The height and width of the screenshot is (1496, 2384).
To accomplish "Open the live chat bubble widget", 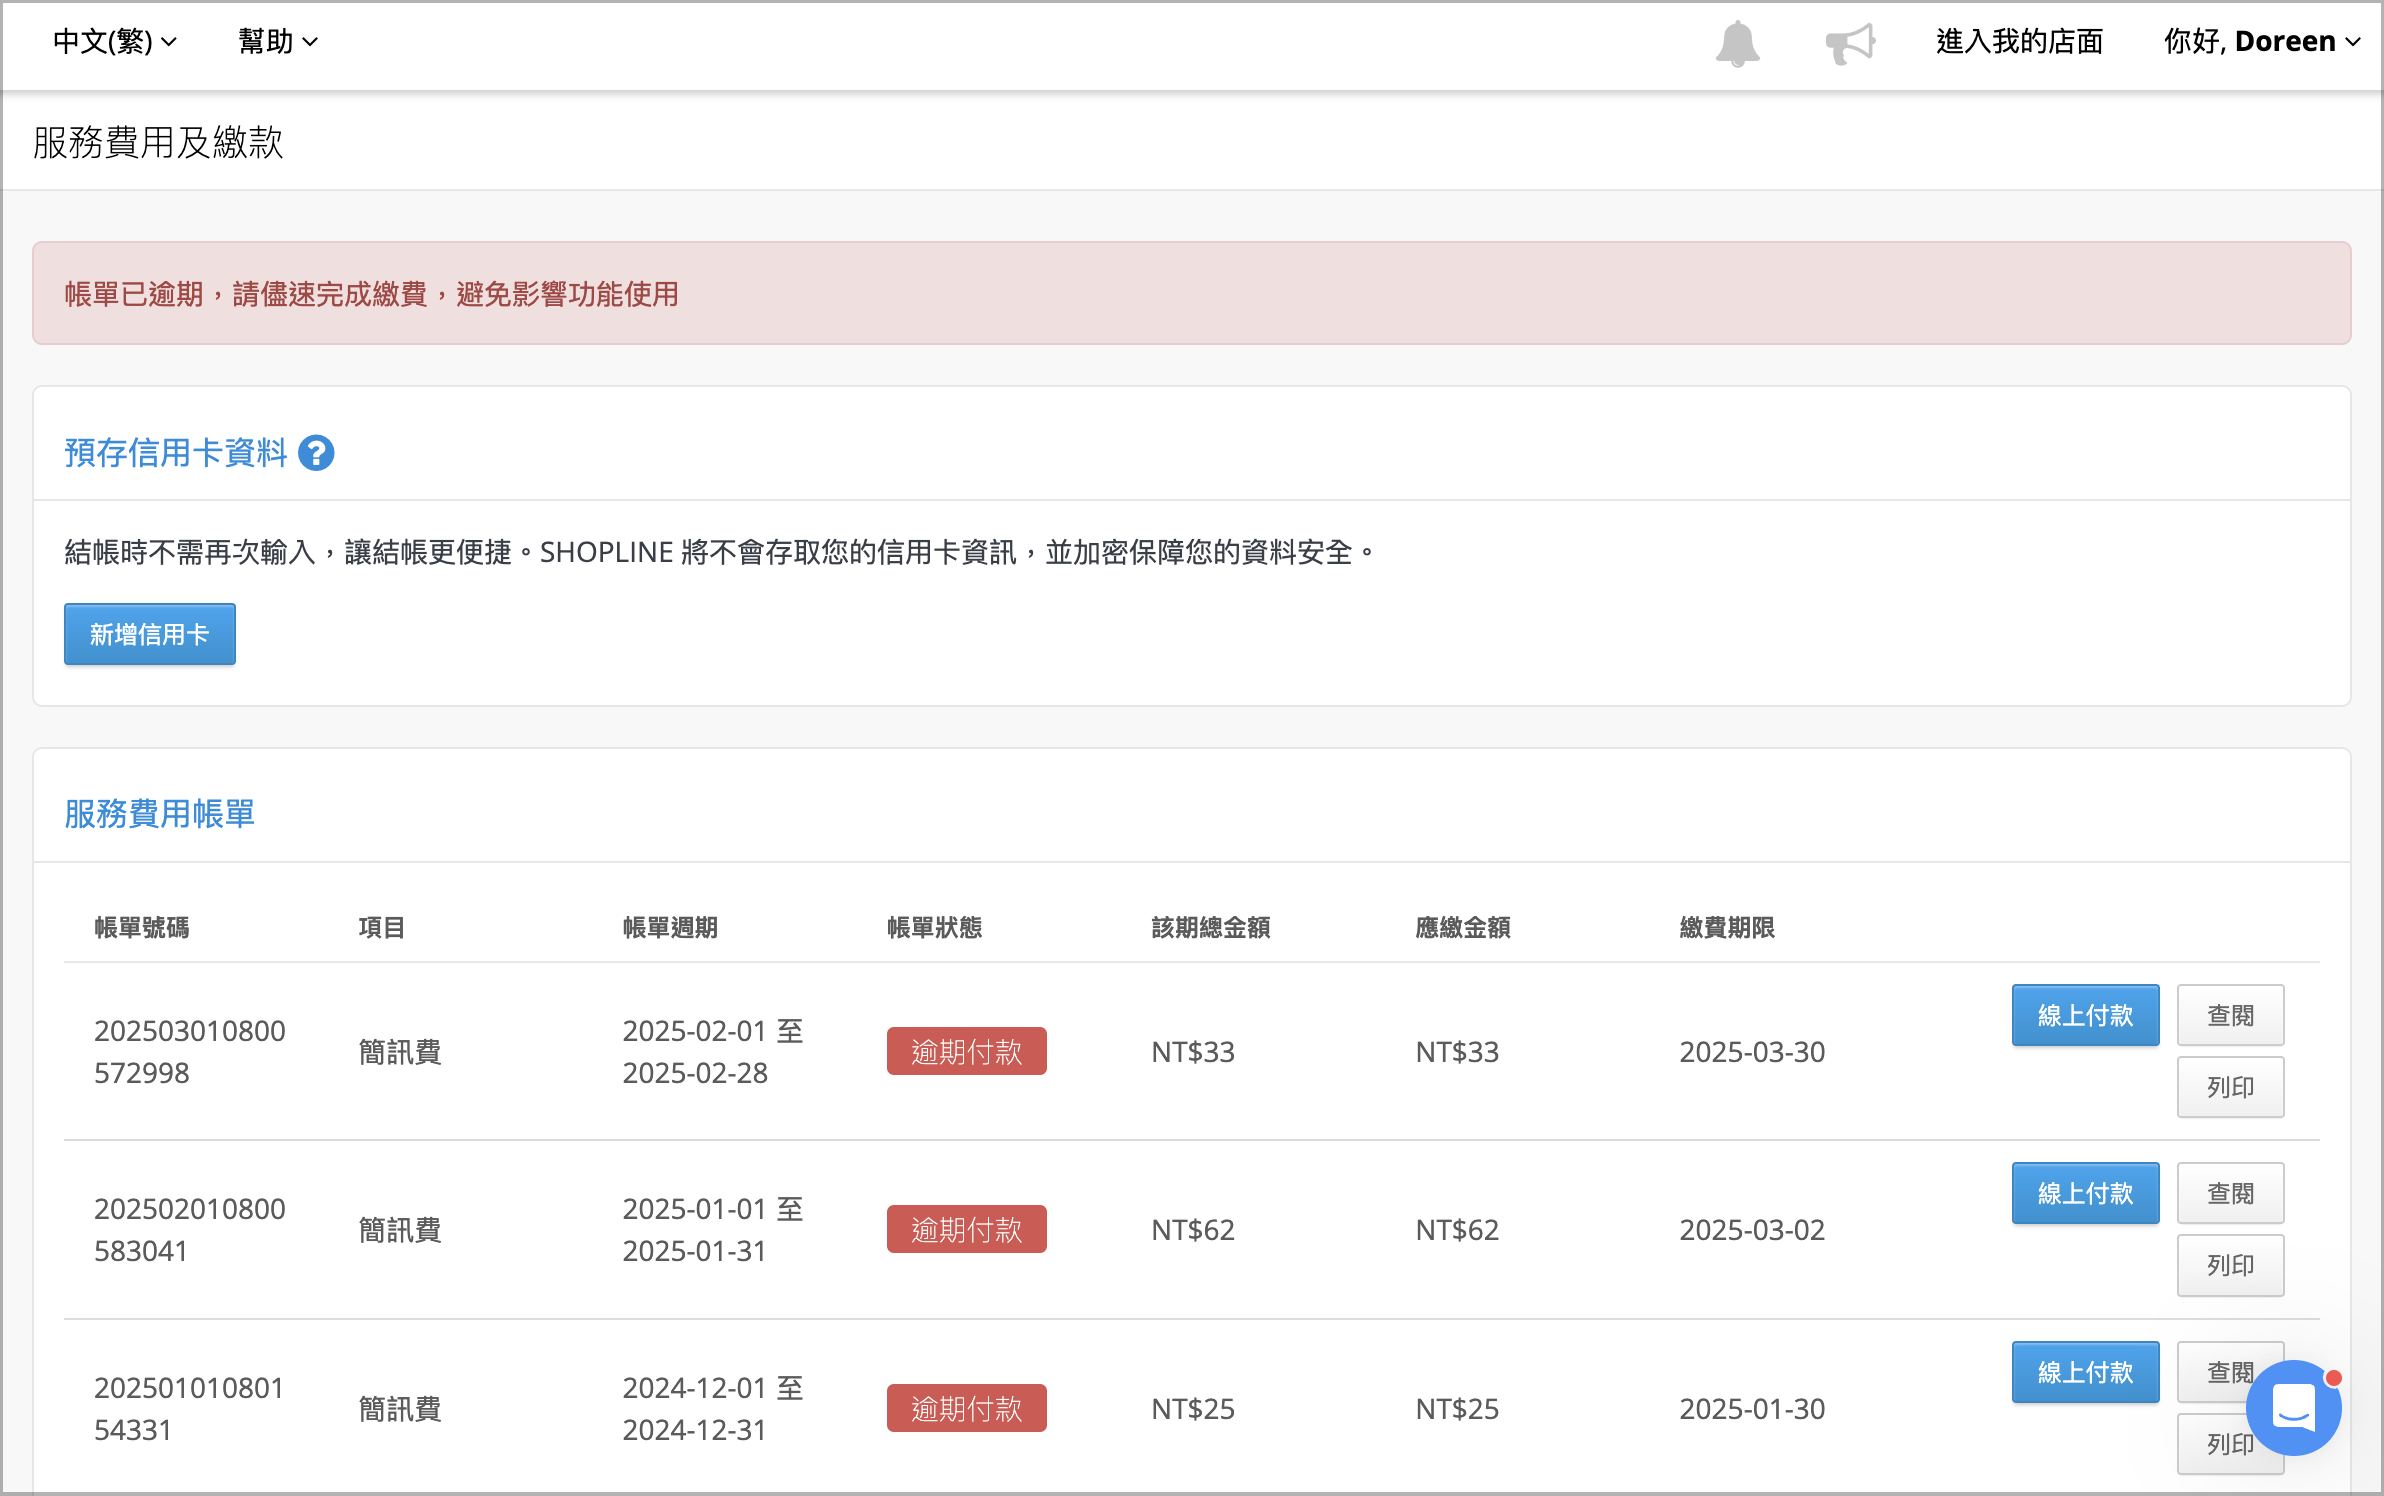I will point(2293,1407).
